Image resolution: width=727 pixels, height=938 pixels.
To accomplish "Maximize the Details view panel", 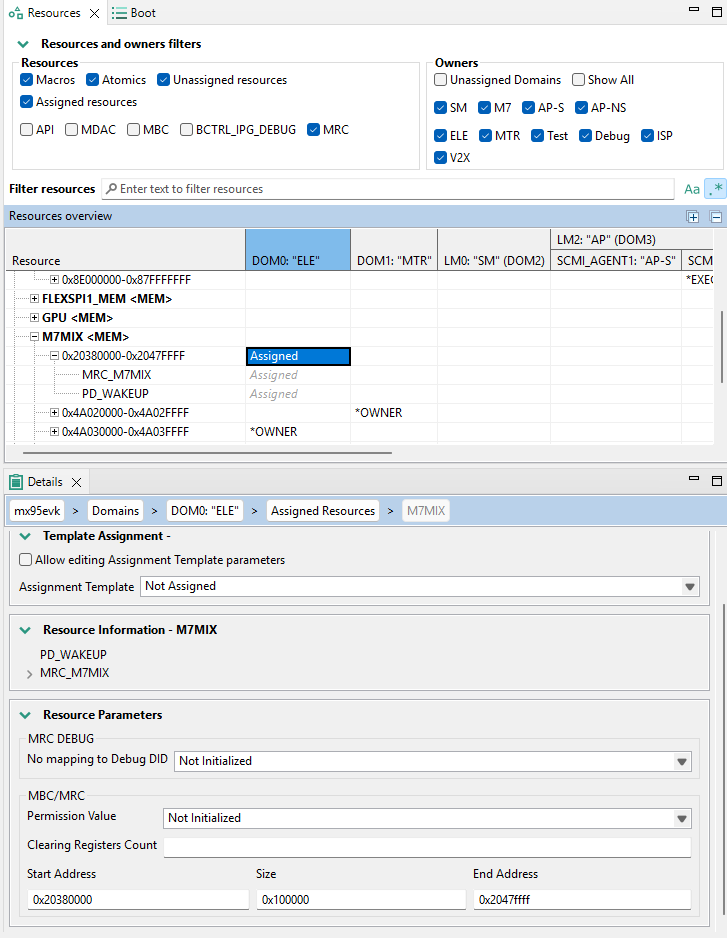I will point(717,480).
